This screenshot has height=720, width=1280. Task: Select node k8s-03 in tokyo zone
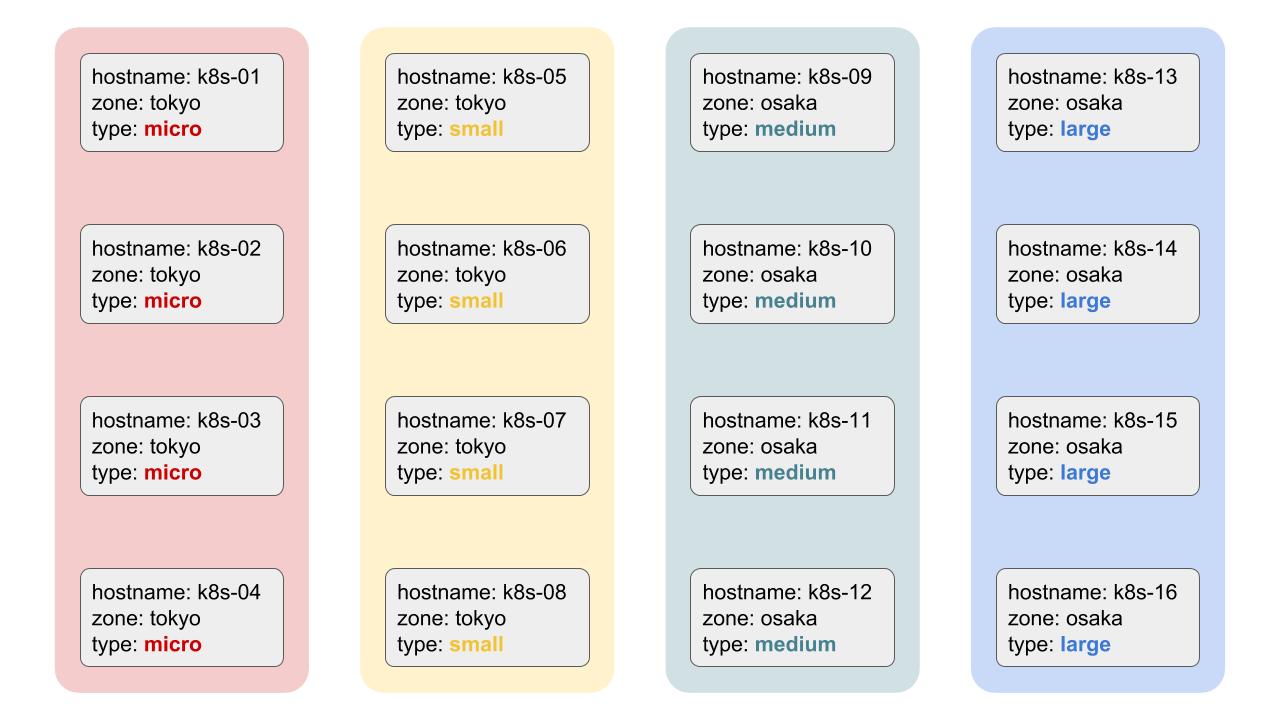pos(182,446)
